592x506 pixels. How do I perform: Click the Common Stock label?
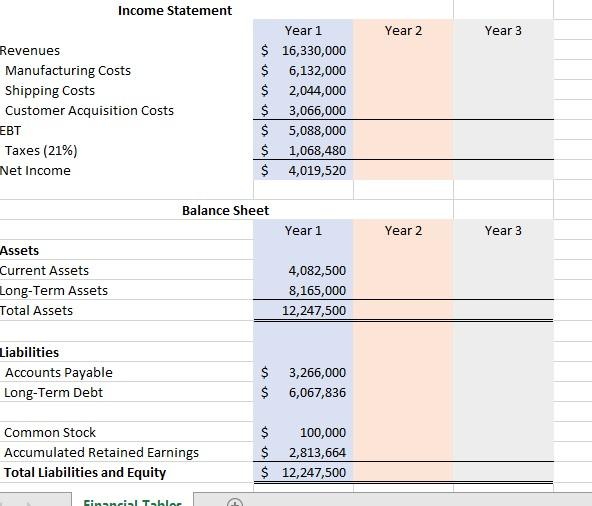tap(50, 433)
